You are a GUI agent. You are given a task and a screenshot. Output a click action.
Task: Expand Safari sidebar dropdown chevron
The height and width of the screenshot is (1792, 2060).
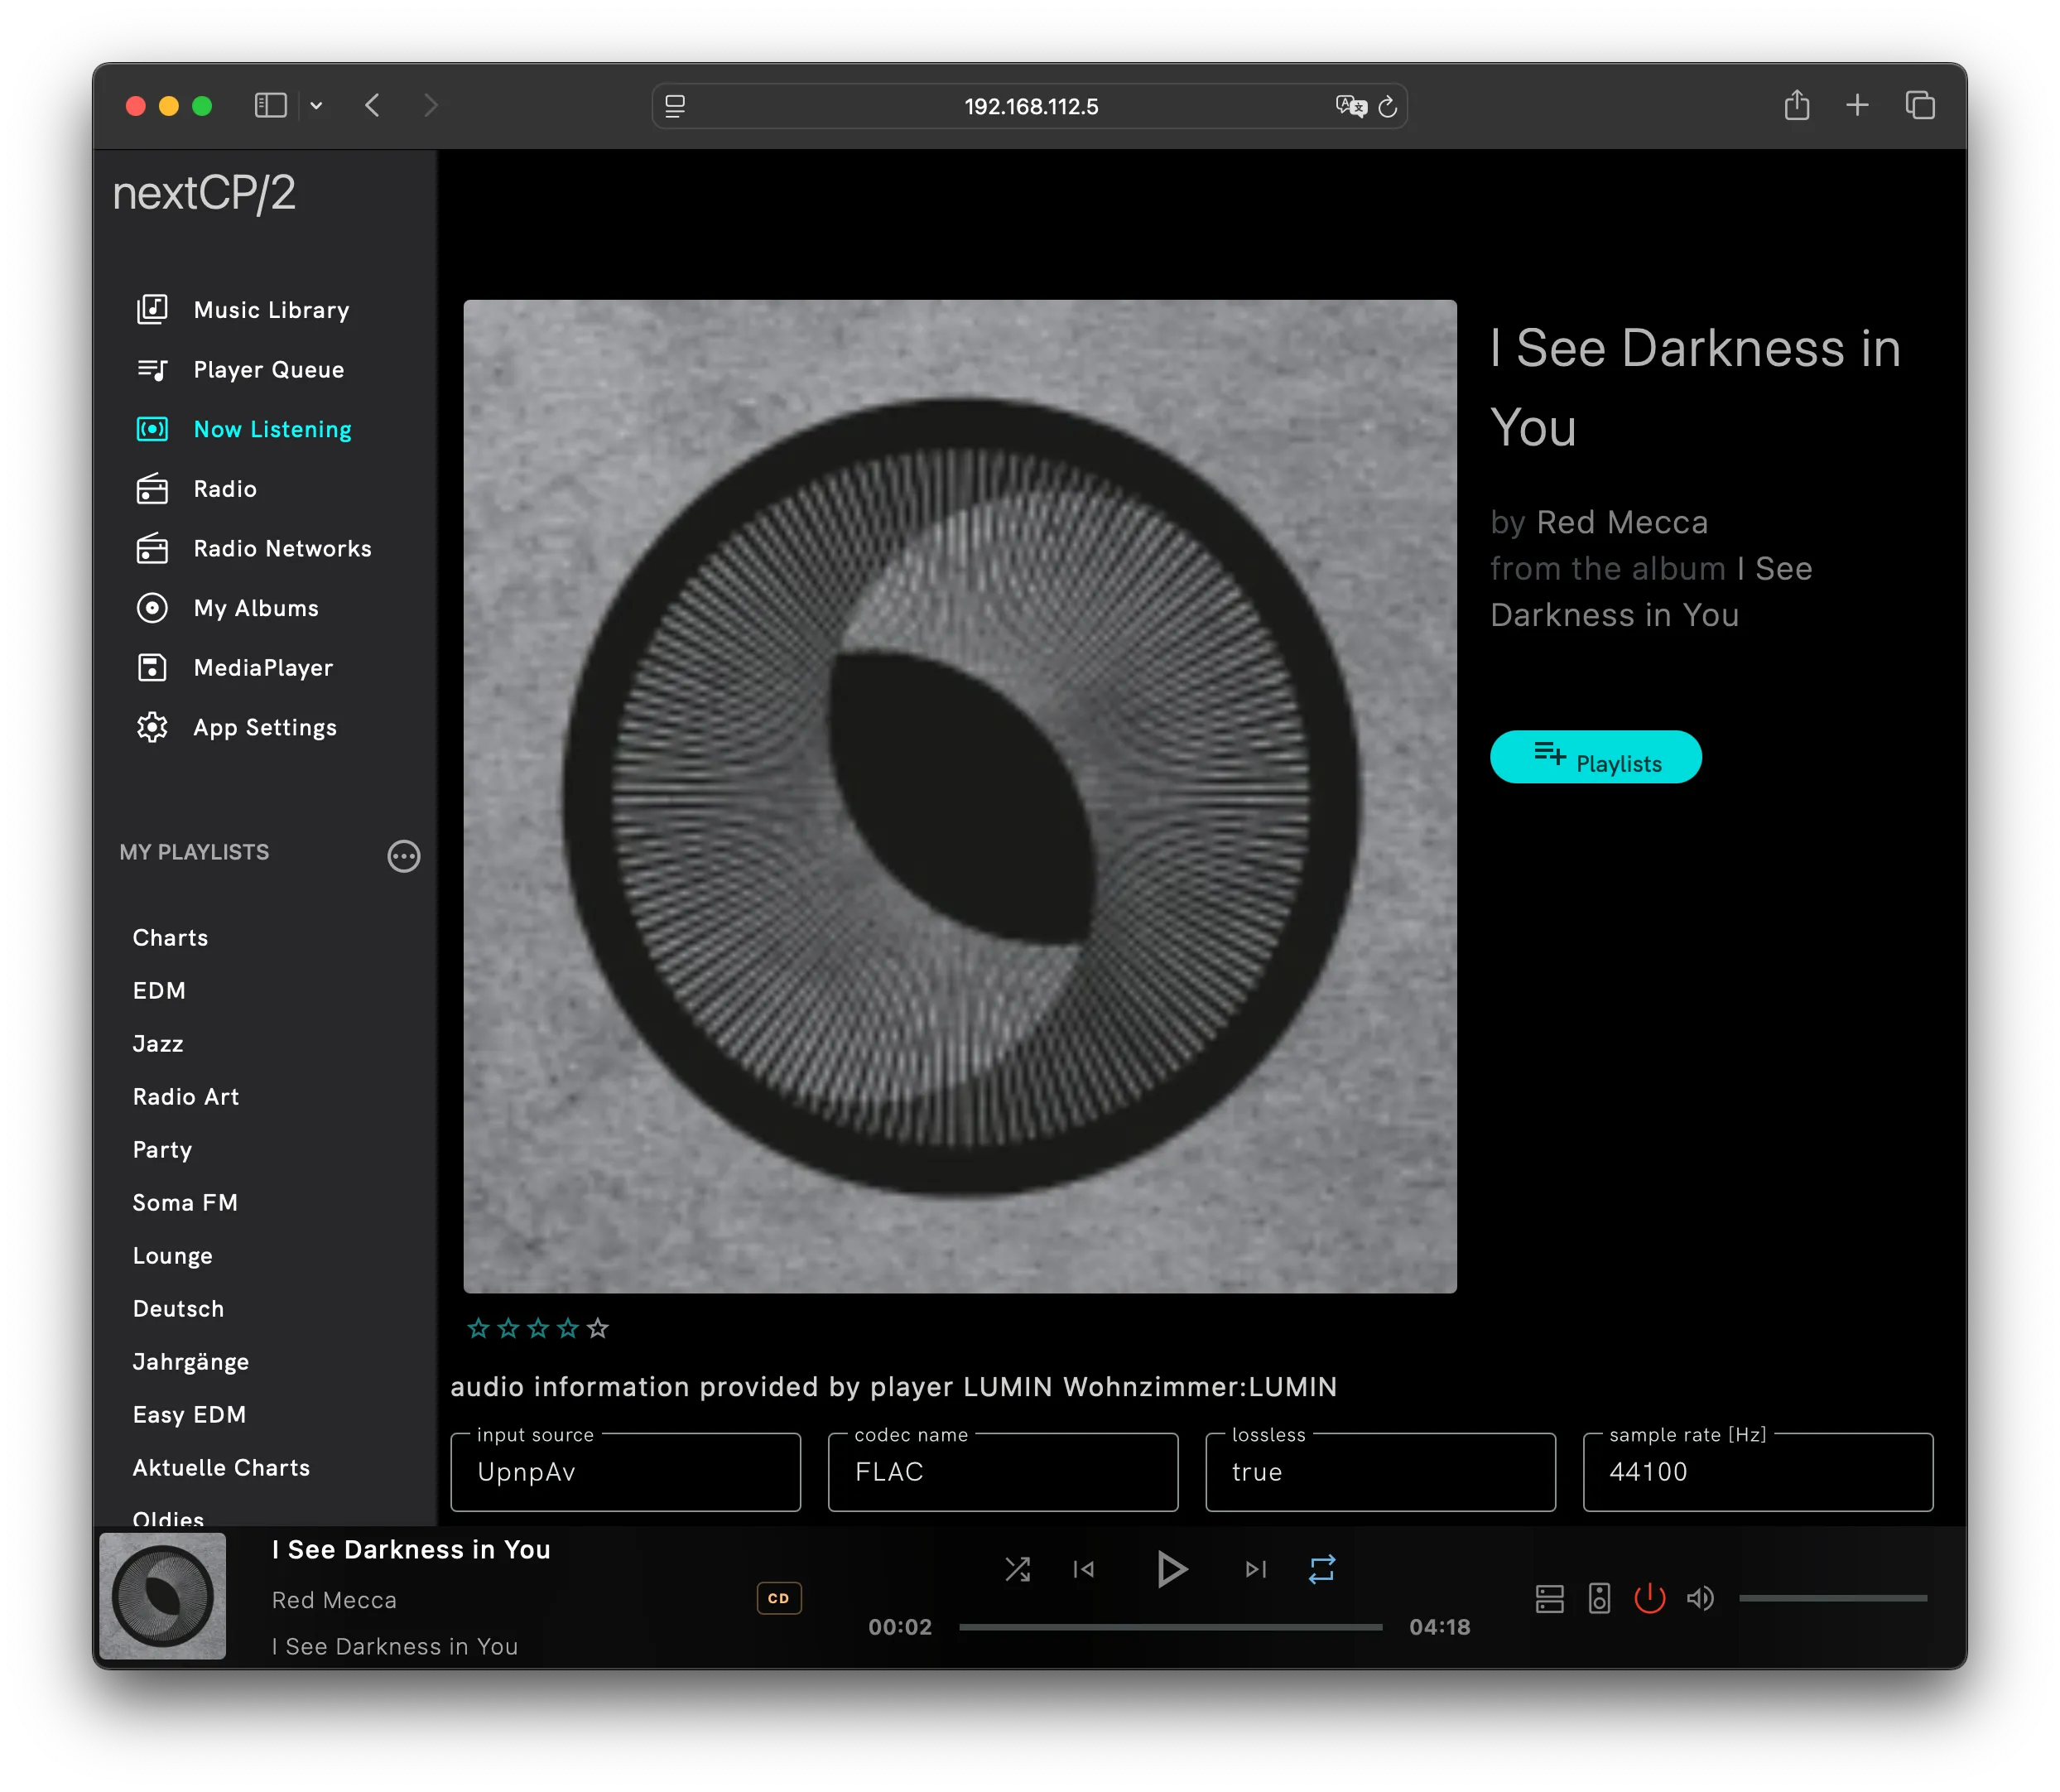[316, 106]
